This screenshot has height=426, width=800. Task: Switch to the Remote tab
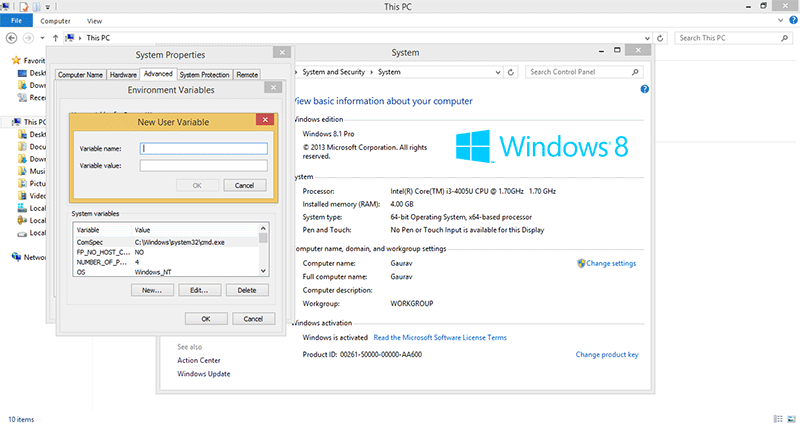point(247,74)
